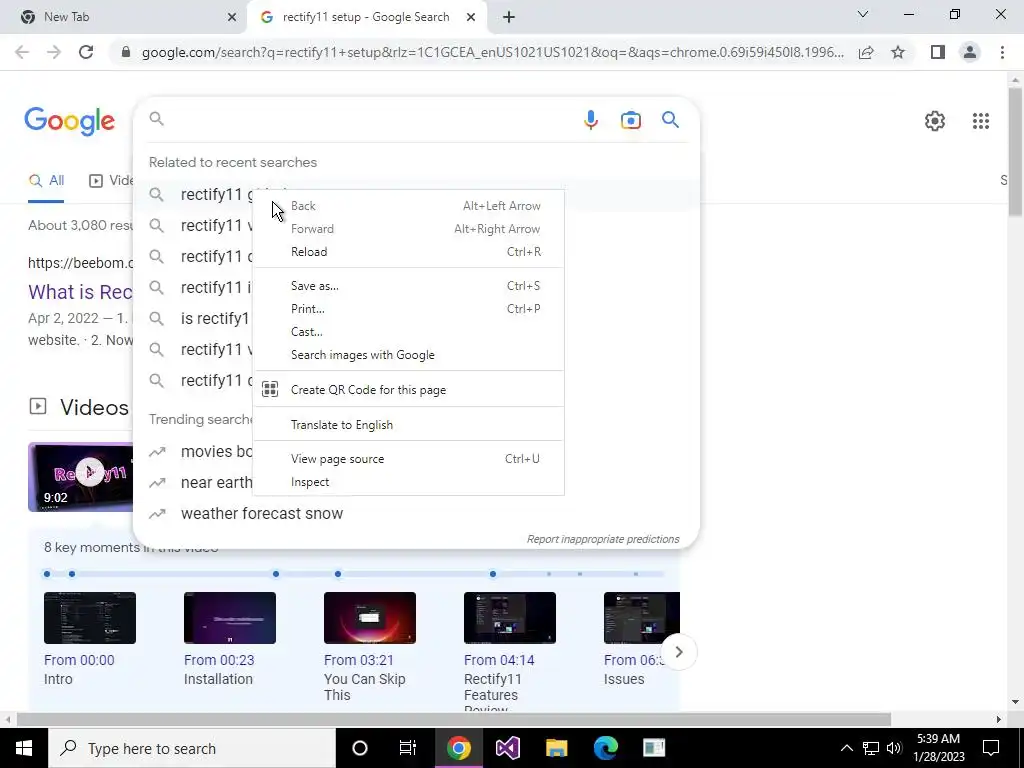Click the voice search microphone icon
The image size is (1024, 768).
590,120
